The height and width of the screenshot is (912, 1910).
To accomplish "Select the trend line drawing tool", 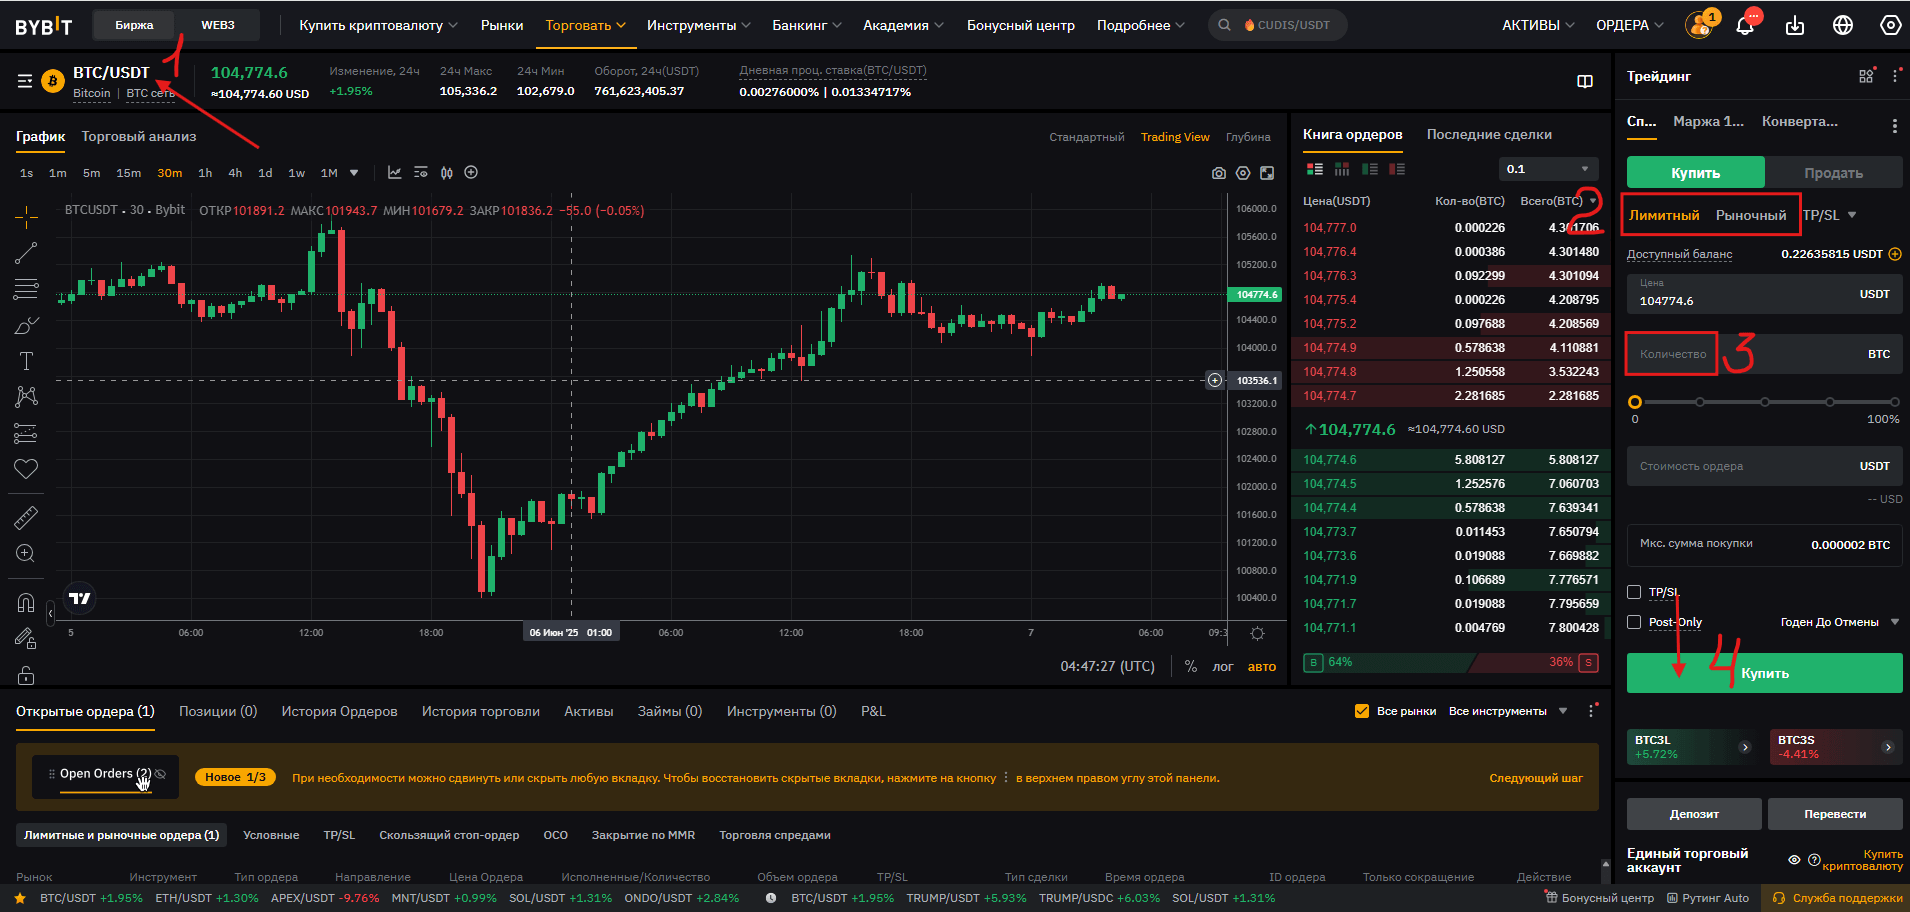I will pos(26,253).
